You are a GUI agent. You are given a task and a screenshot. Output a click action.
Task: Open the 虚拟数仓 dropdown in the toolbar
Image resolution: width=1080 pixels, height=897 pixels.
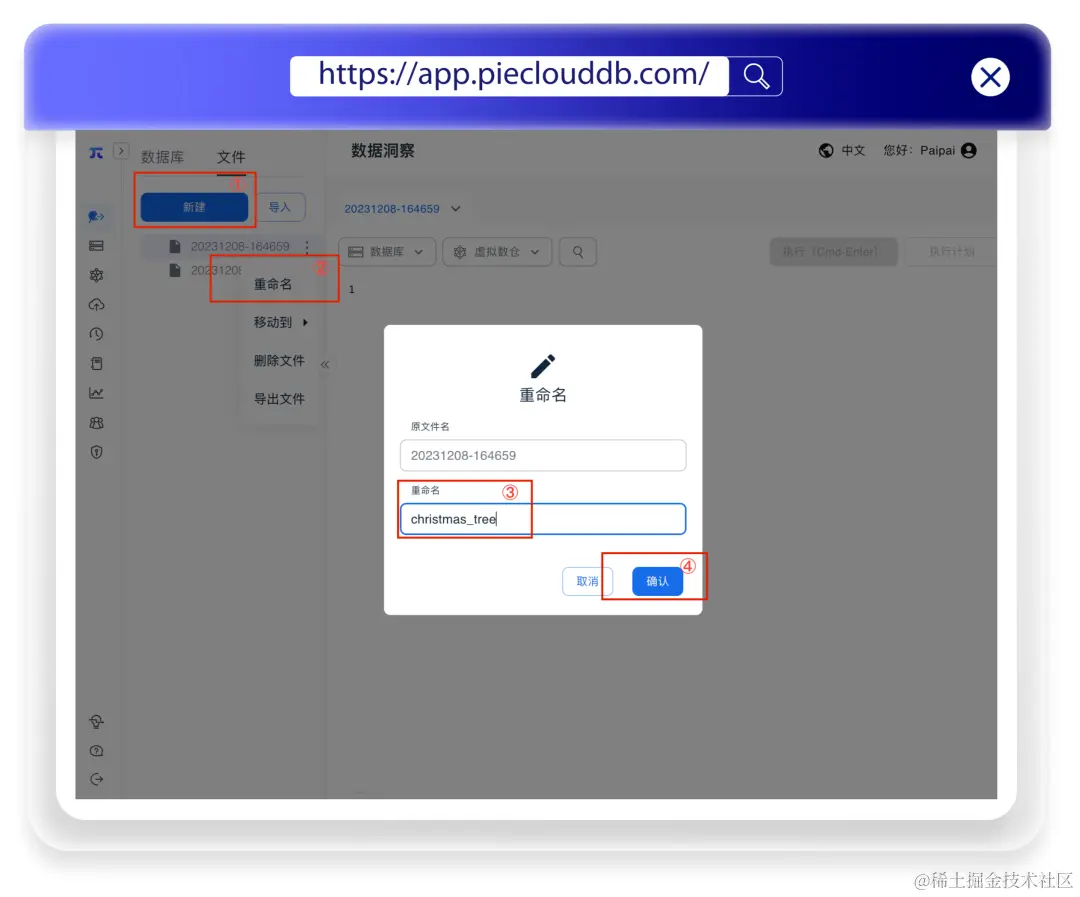pos(497,252)
